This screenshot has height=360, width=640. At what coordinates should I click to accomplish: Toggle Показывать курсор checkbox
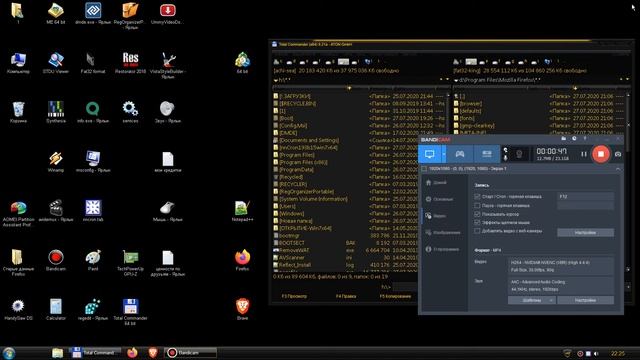click(477, 214)
